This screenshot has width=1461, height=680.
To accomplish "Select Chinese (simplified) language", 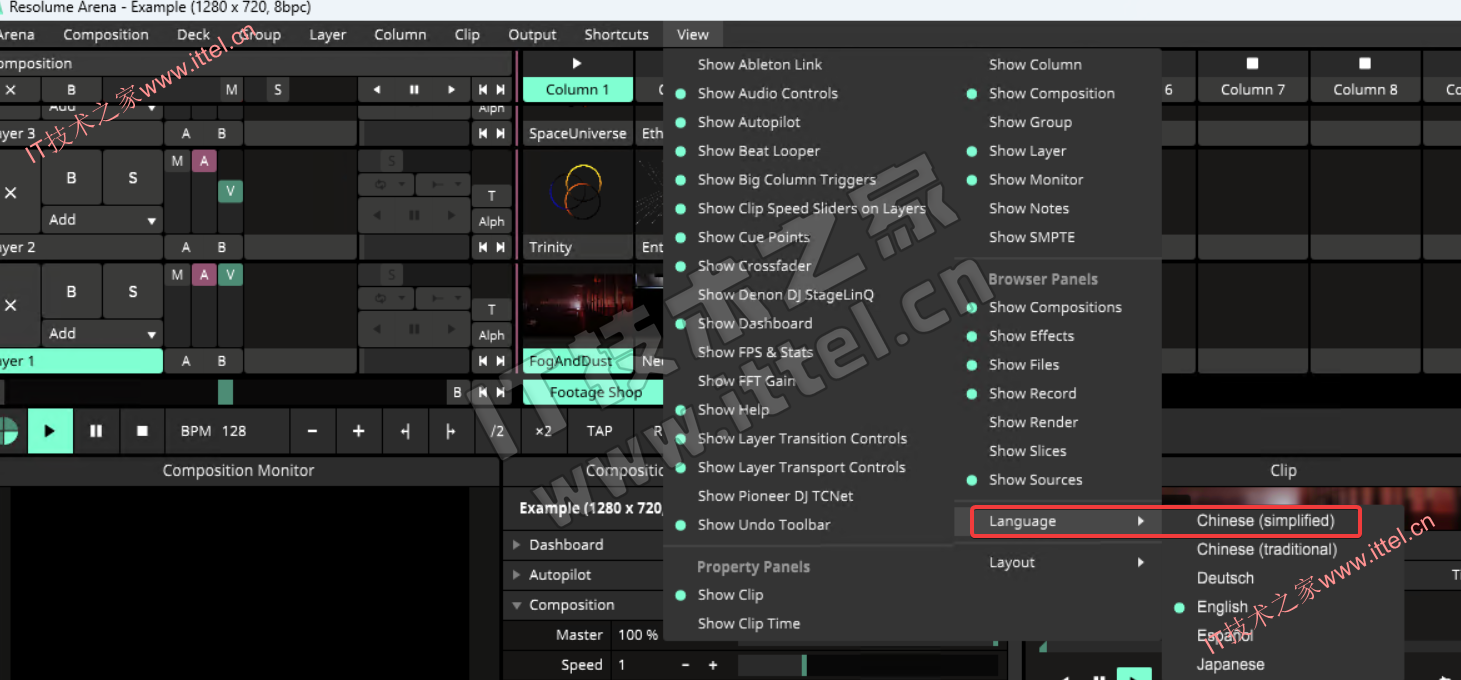I will tap(1265, 521).
